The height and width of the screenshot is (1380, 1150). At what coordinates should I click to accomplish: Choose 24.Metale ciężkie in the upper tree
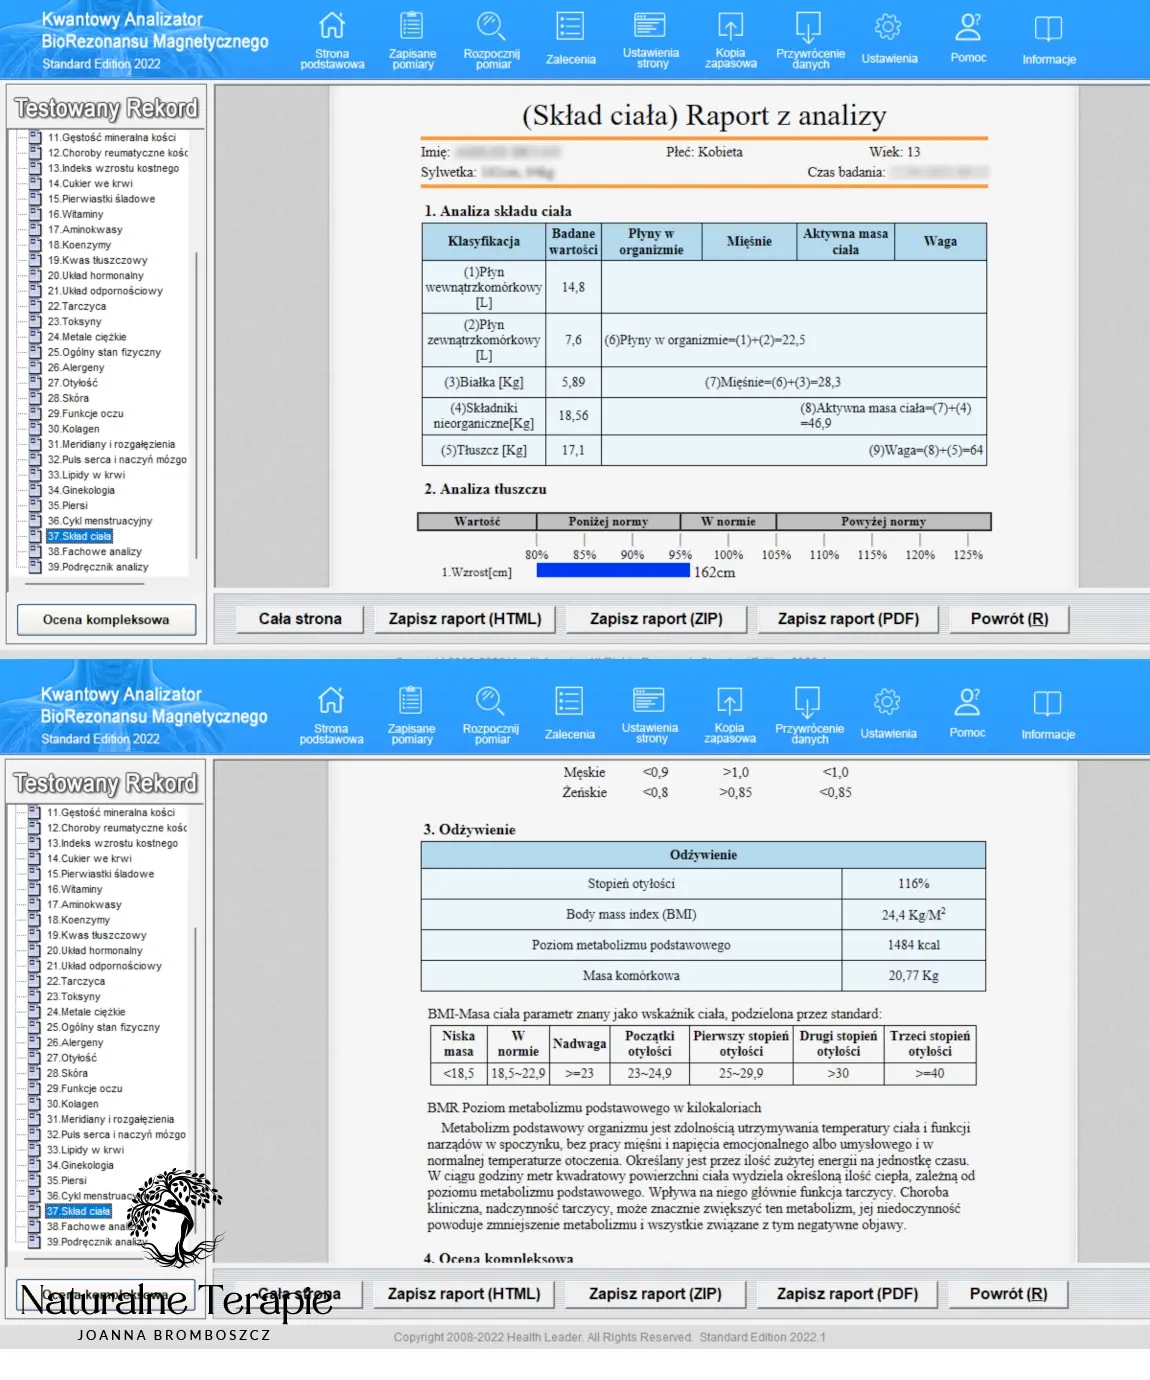click(x=87, y=337)
